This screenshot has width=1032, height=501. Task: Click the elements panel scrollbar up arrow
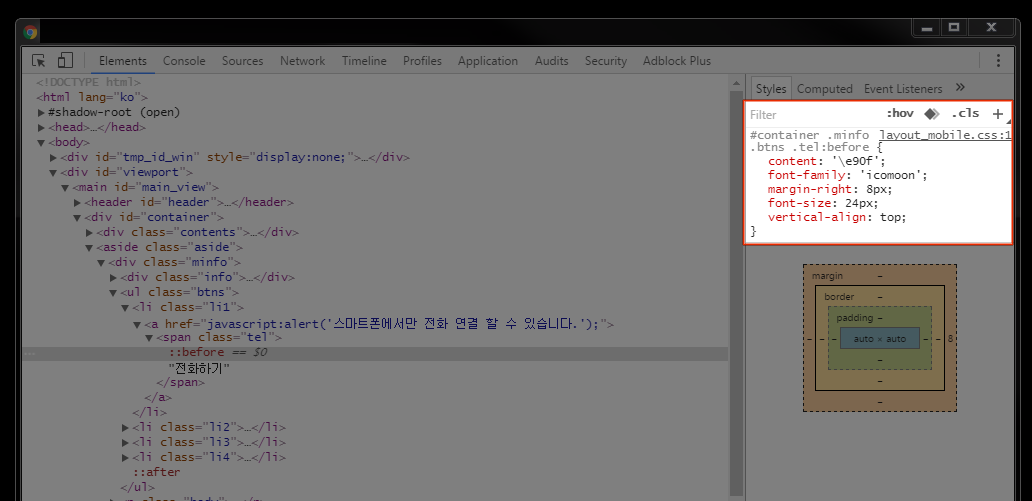pyautogui.click(x=736, y=83)
